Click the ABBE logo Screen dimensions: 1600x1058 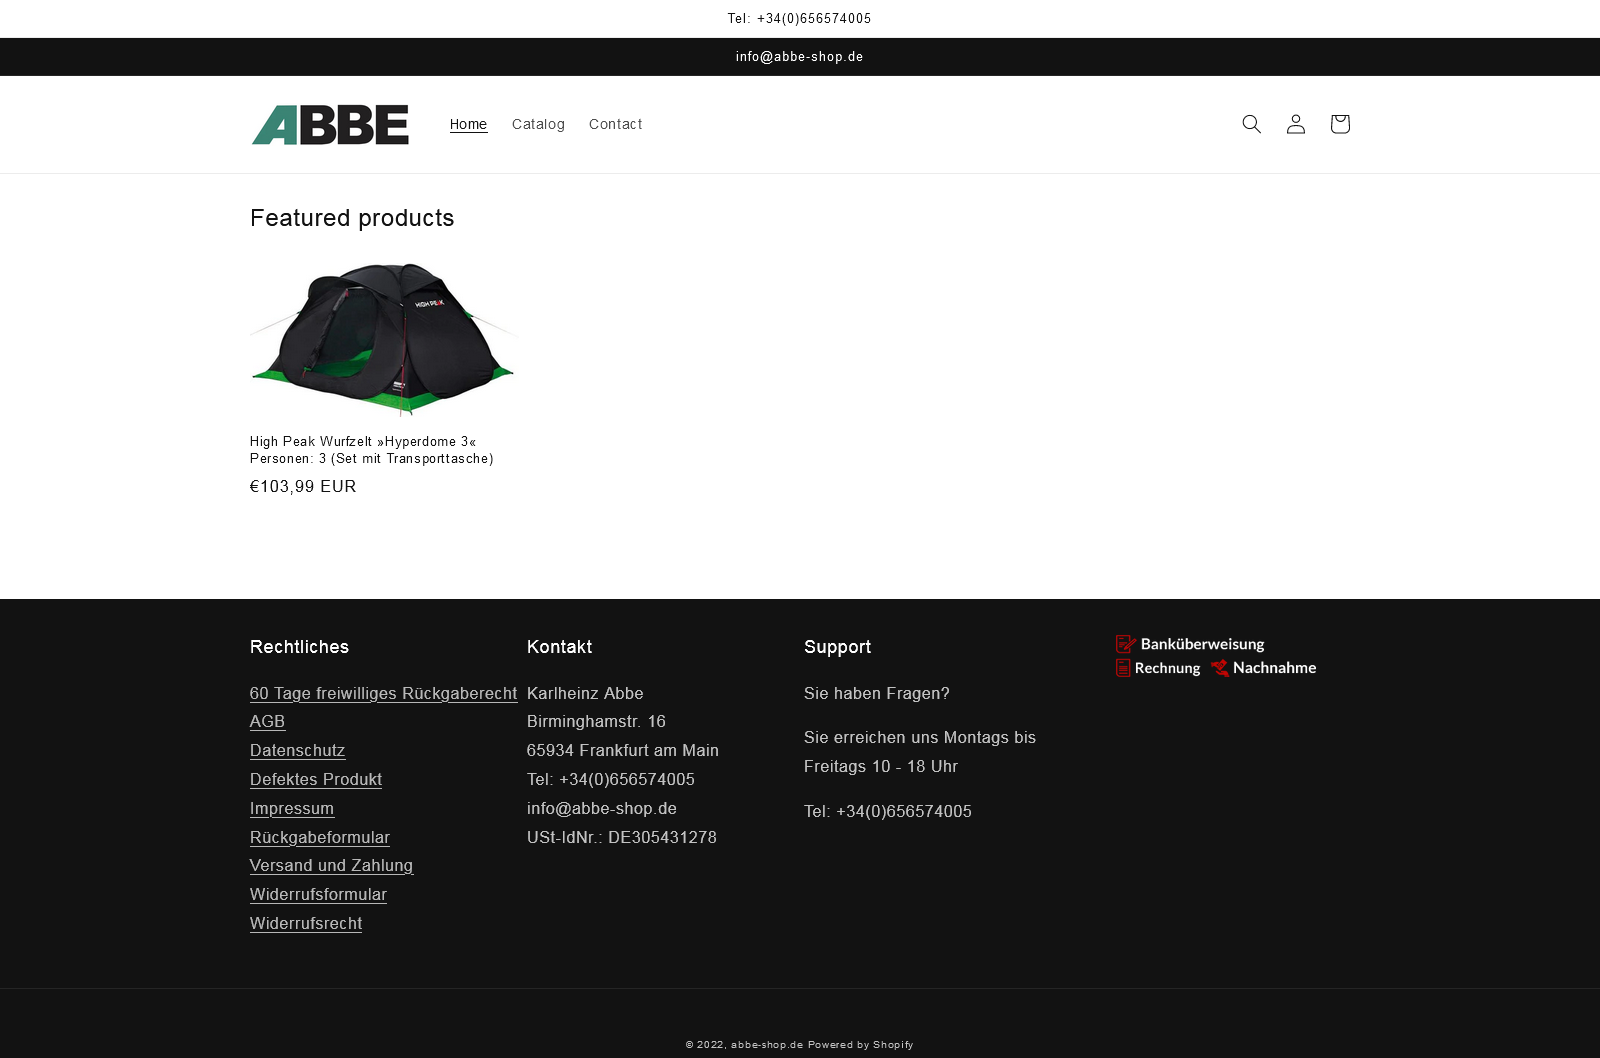(330, 125)
